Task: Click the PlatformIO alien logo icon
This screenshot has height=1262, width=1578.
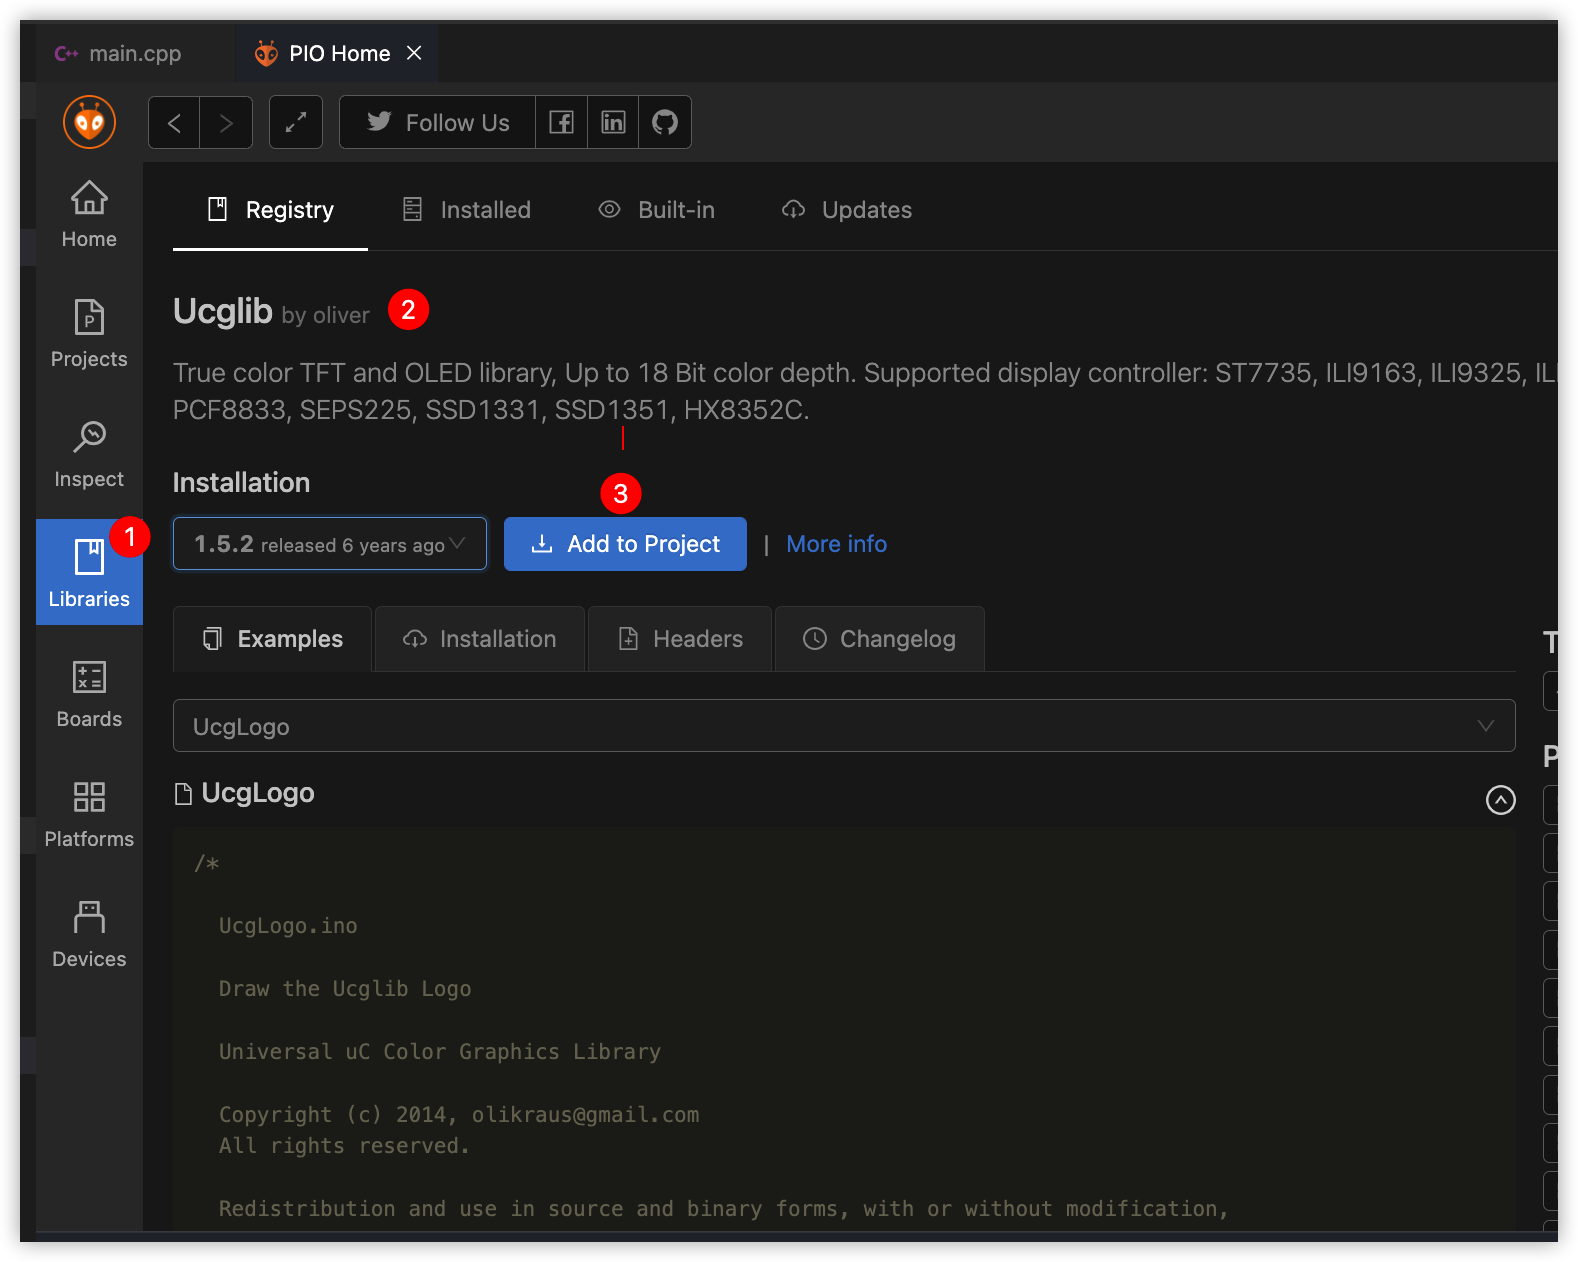Action: (89, 122)
